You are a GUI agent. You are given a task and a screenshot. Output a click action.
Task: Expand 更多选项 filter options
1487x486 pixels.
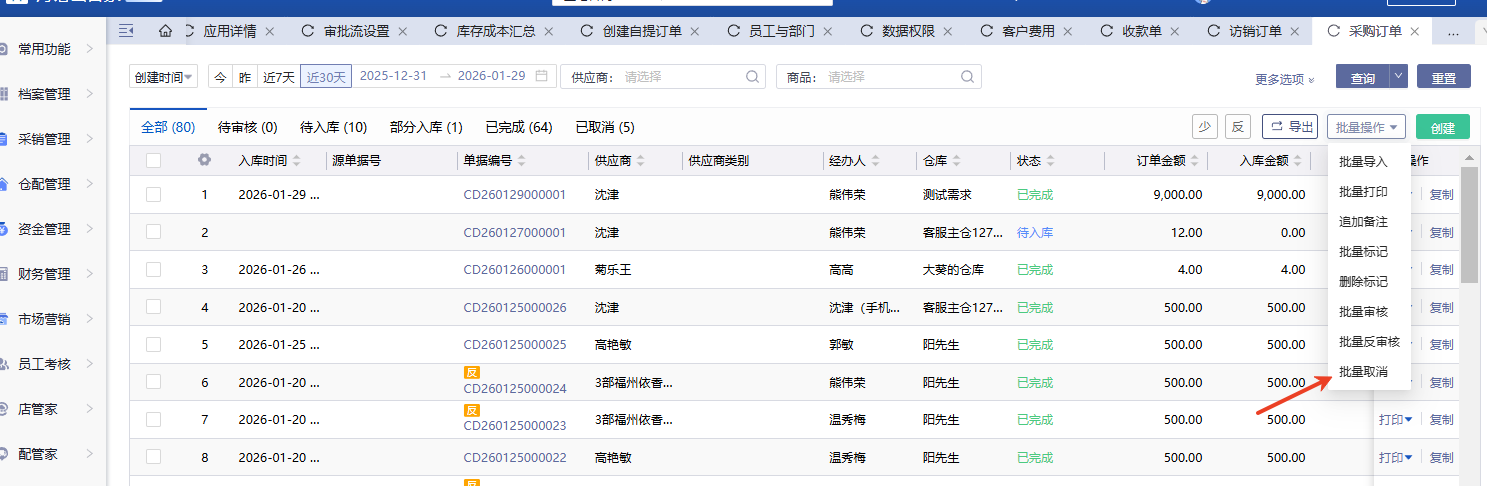(1285, 79)
